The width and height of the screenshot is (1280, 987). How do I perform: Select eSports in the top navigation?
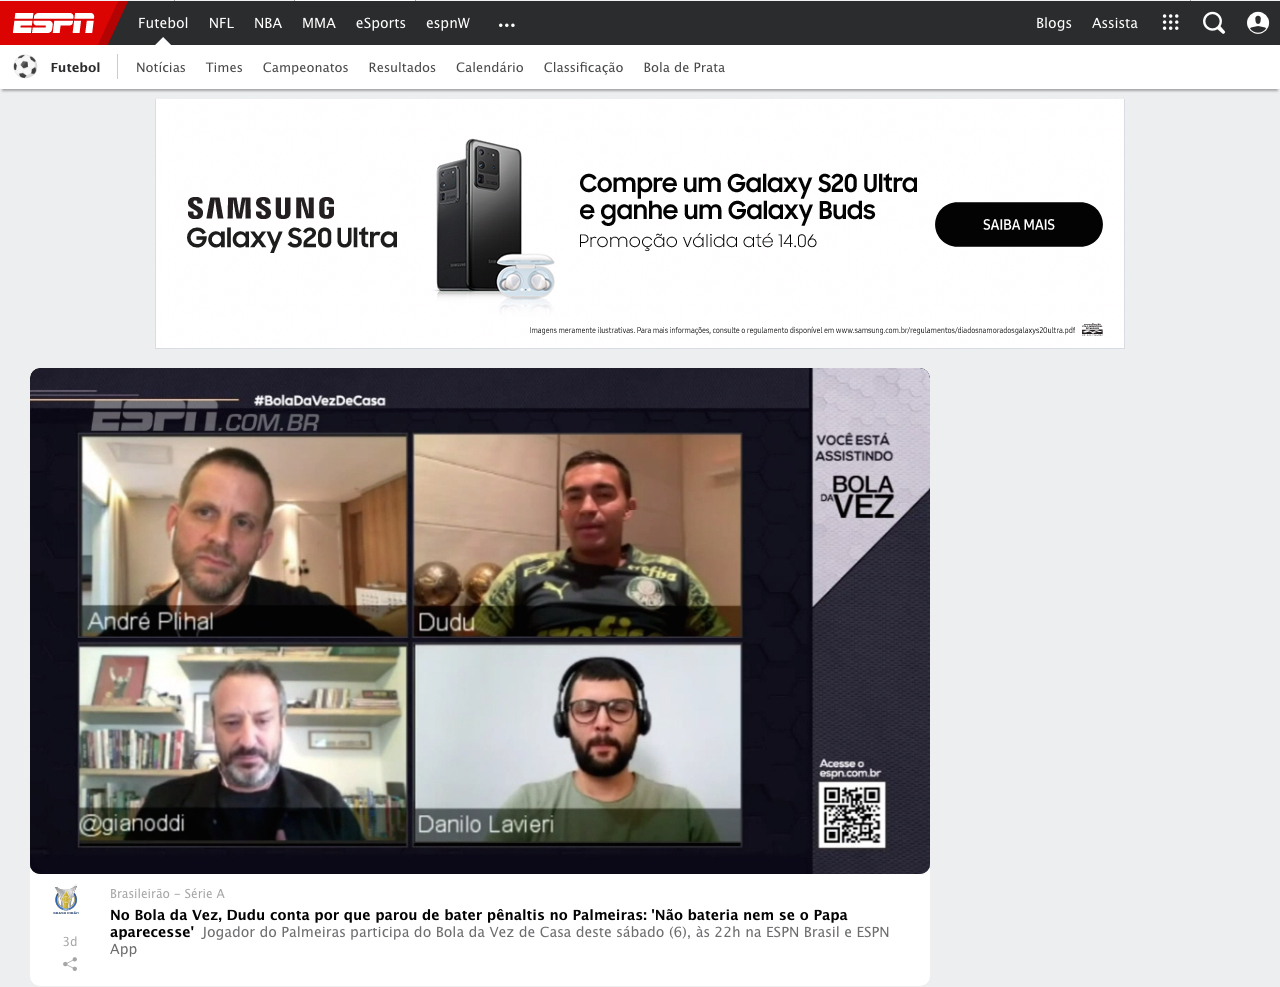pyautogui.click(x=381, y=23)
